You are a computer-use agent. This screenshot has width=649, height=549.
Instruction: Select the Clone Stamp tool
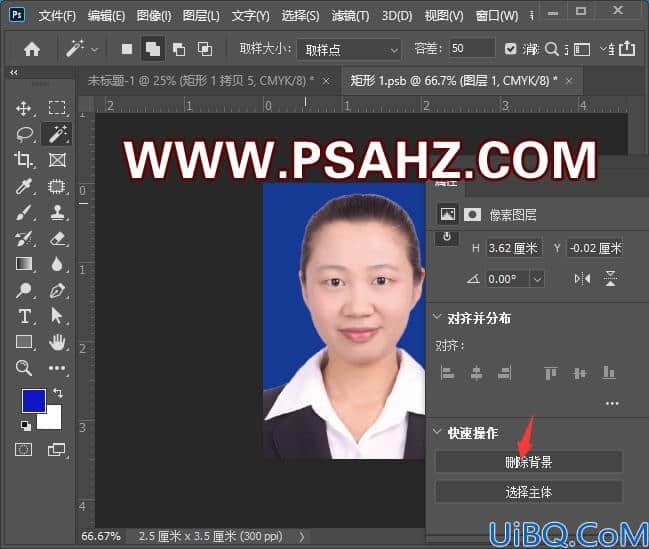pos(57,213)
